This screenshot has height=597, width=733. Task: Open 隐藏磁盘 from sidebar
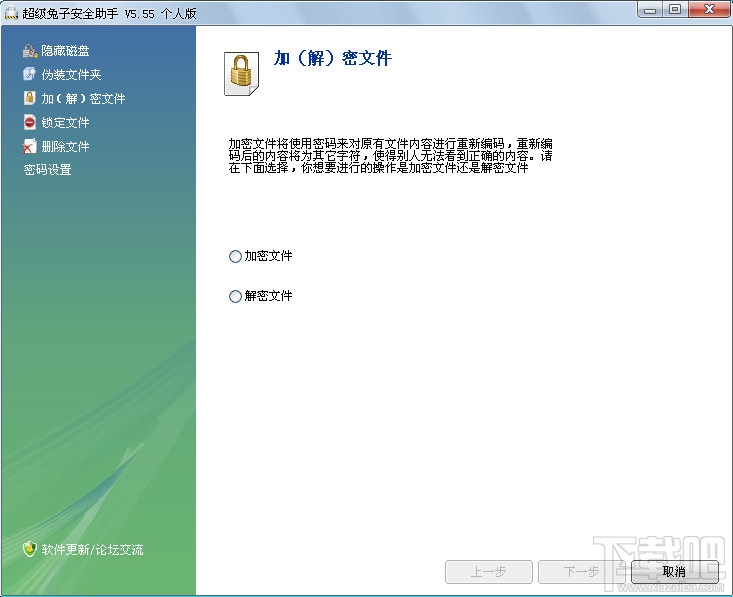[65, 50]
